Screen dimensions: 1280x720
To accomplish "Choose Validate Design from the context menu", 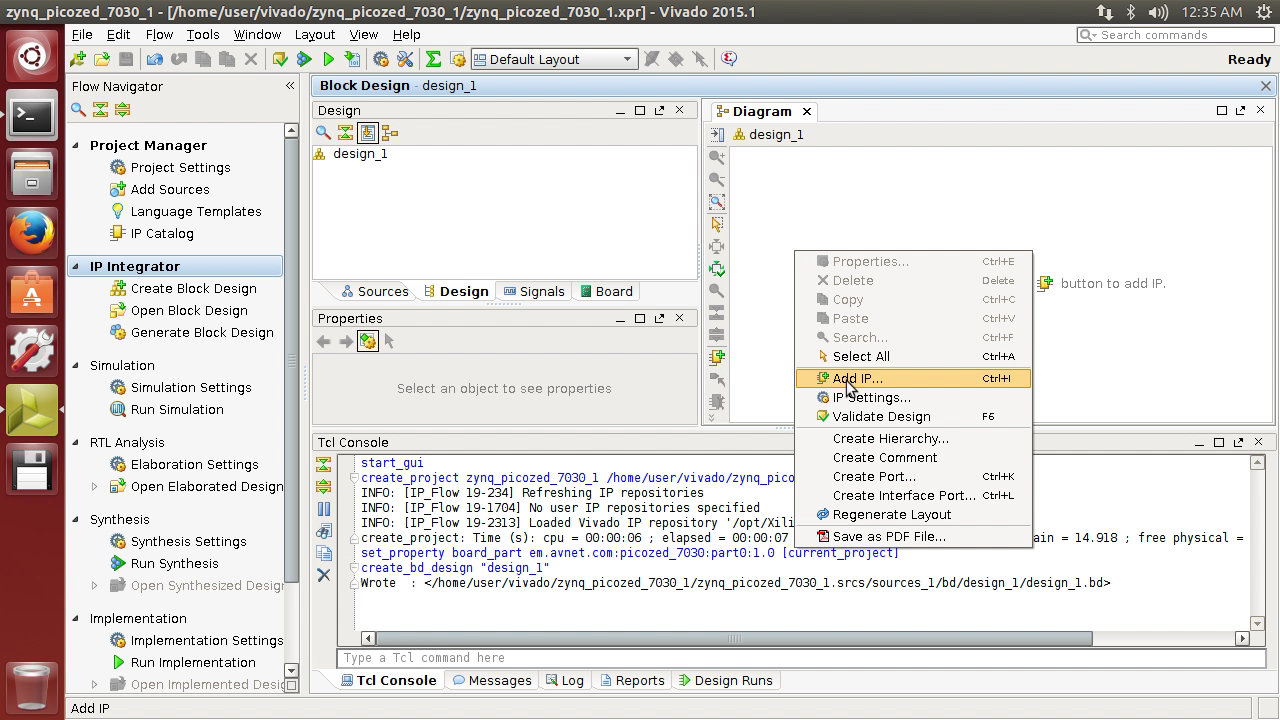I will 912,416.
